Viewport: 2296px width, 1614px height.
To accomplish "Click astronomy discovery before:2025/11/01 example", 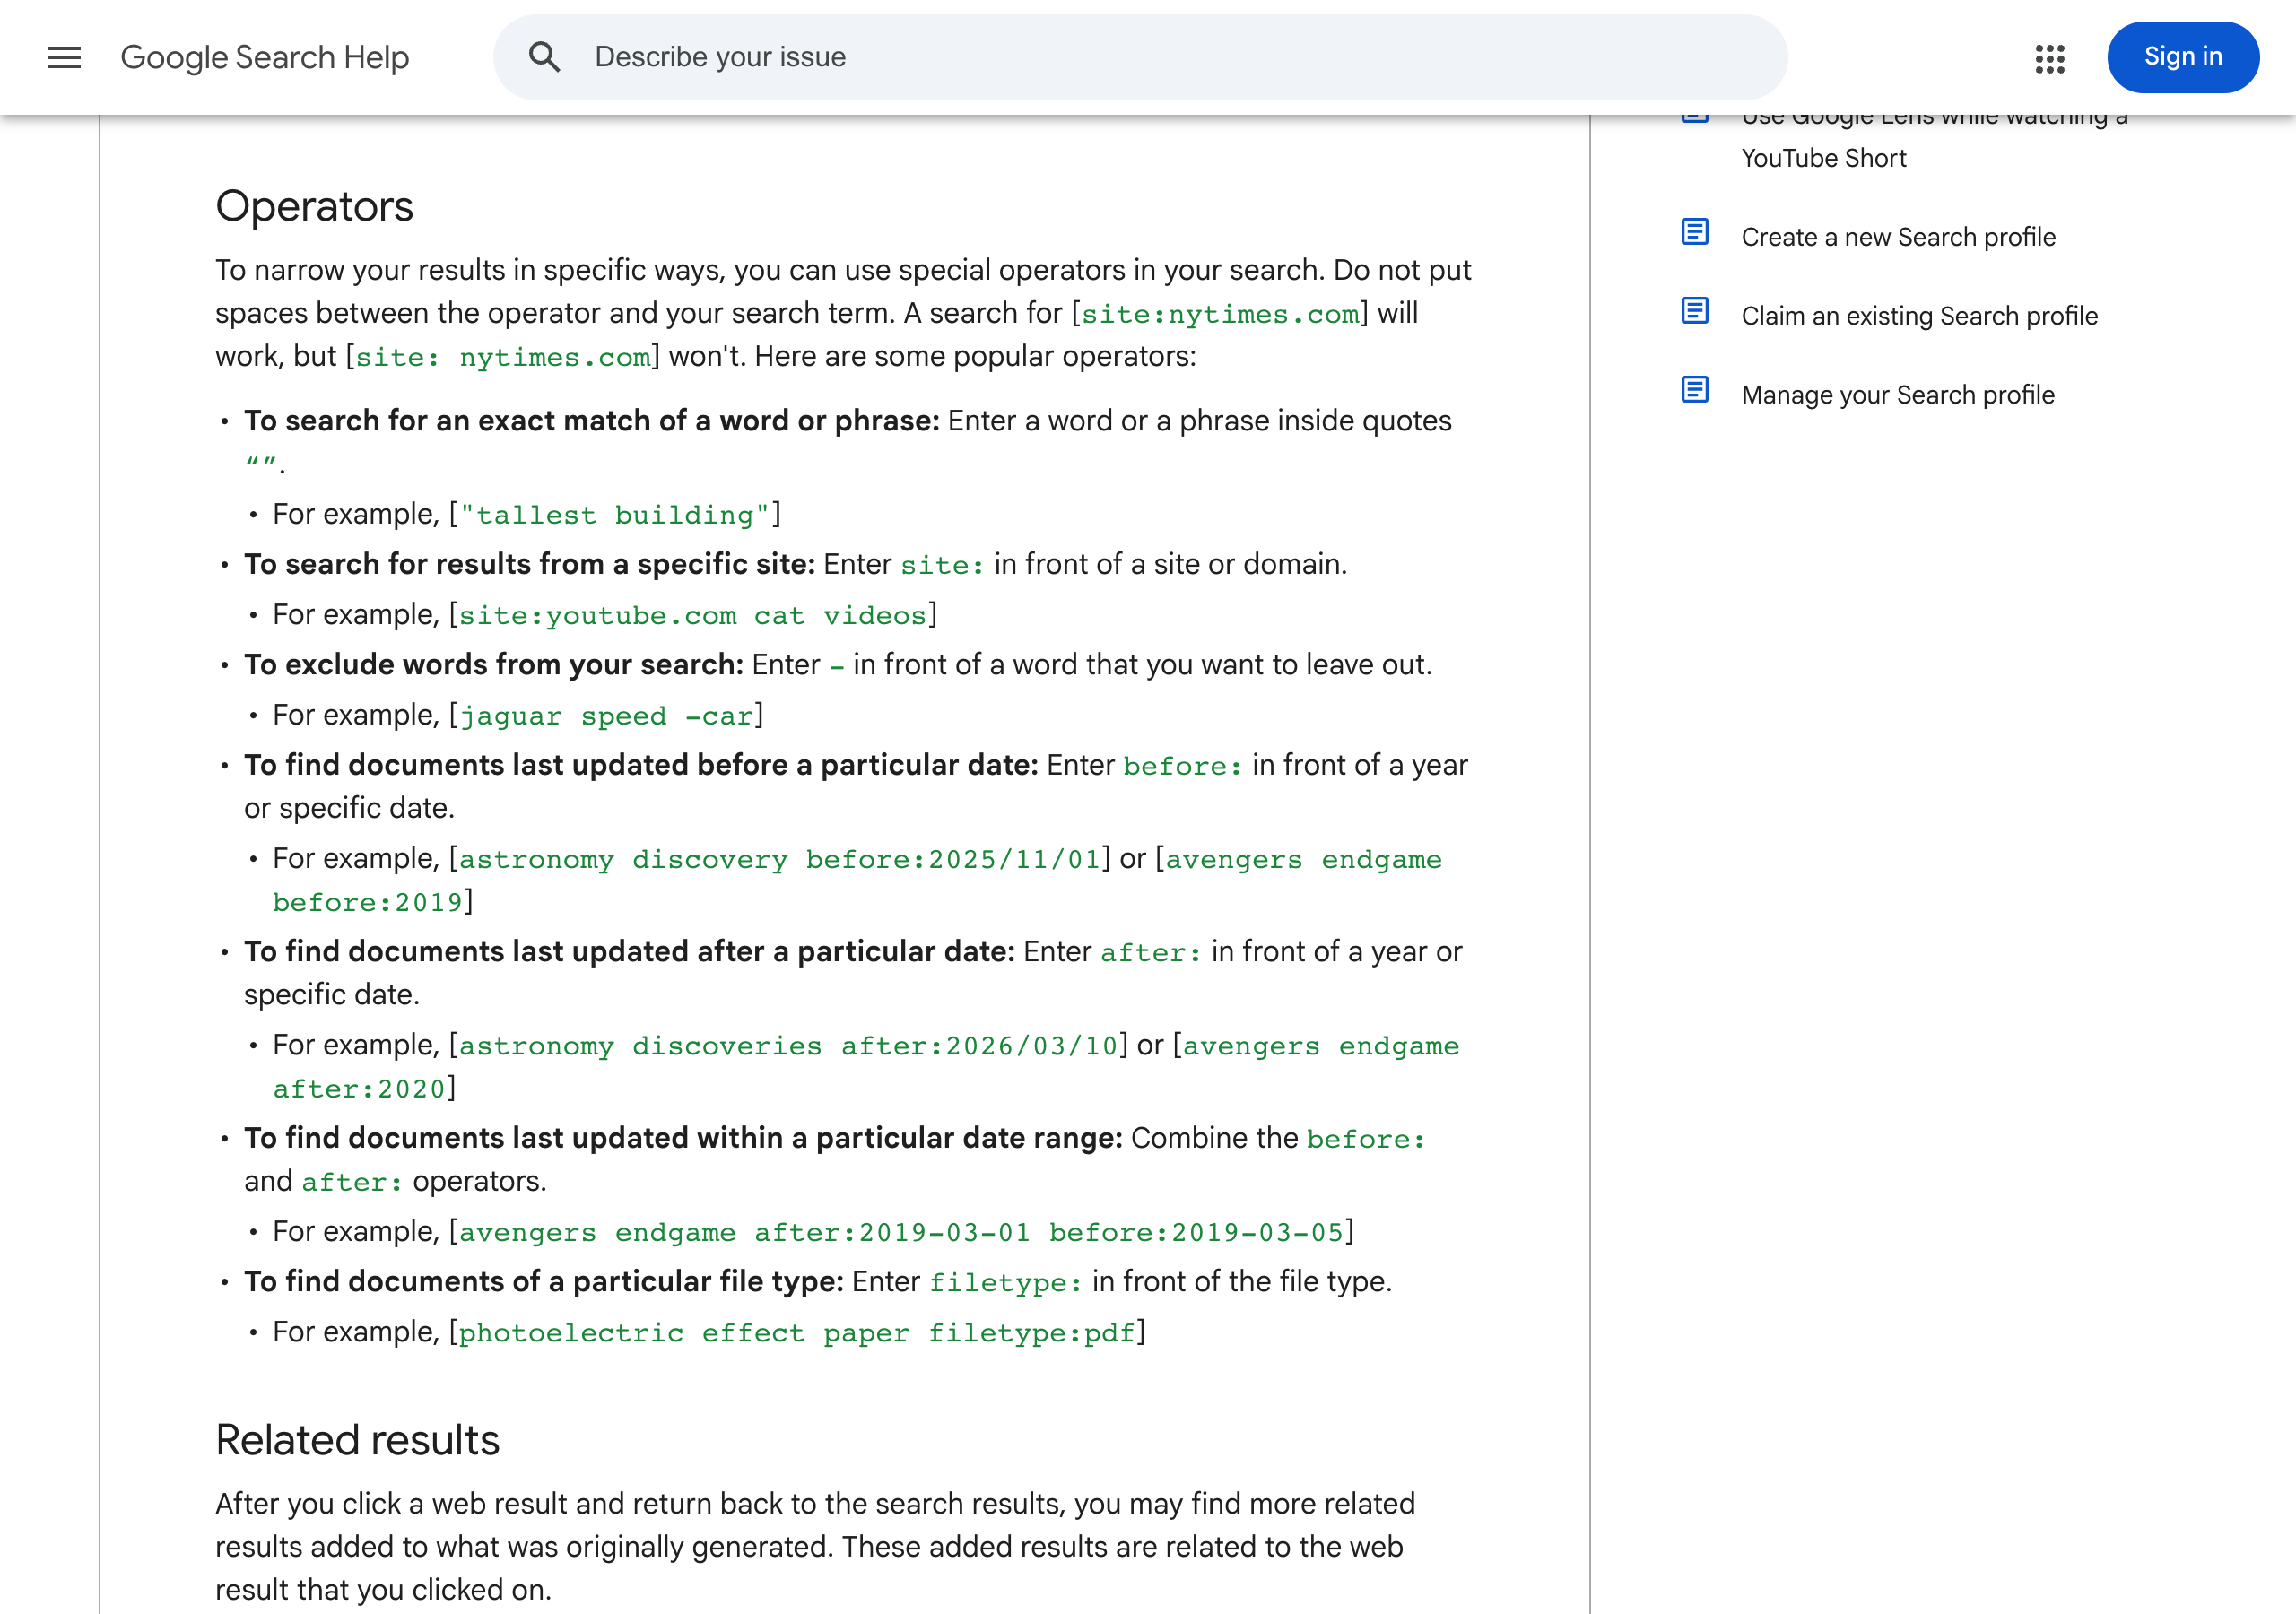I will (779, 859).
